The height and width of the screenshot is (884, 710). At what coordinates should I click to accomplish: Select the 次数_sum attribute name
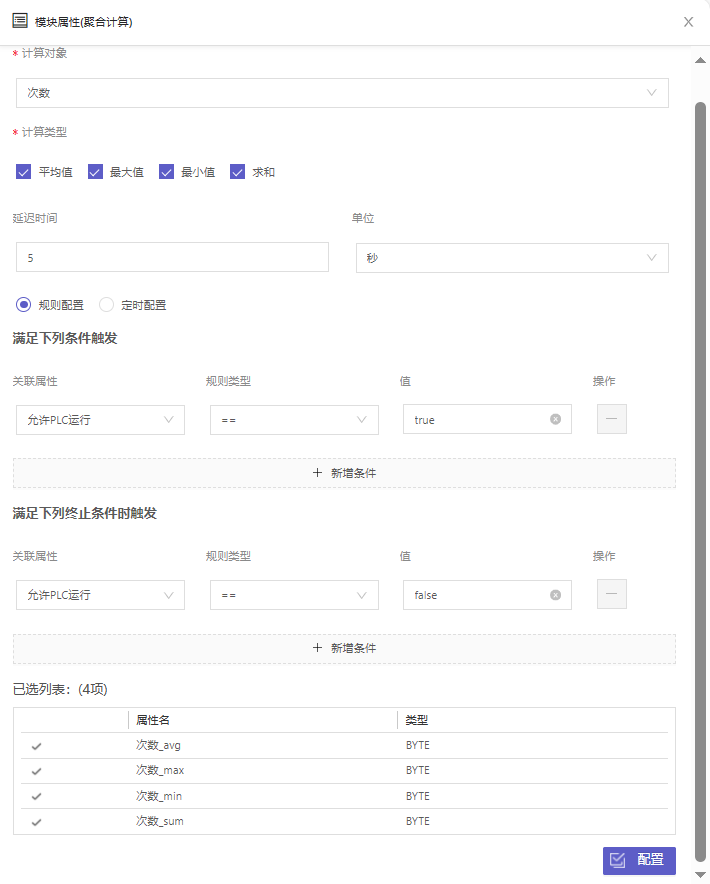(x=160, y=821)
